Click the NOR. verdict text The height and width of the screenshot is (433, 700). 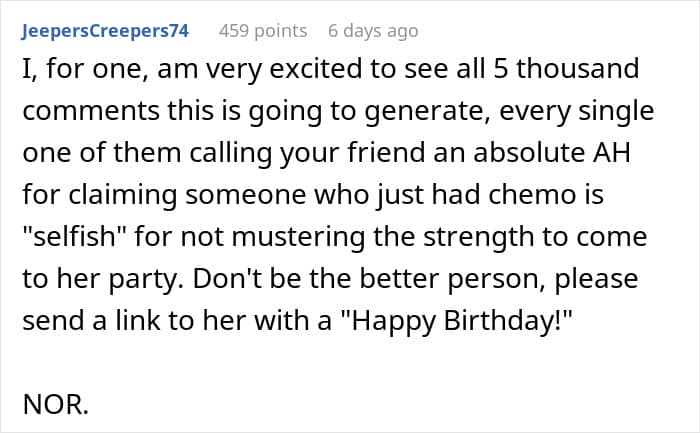pyautogui.click(x=55, y=404)
